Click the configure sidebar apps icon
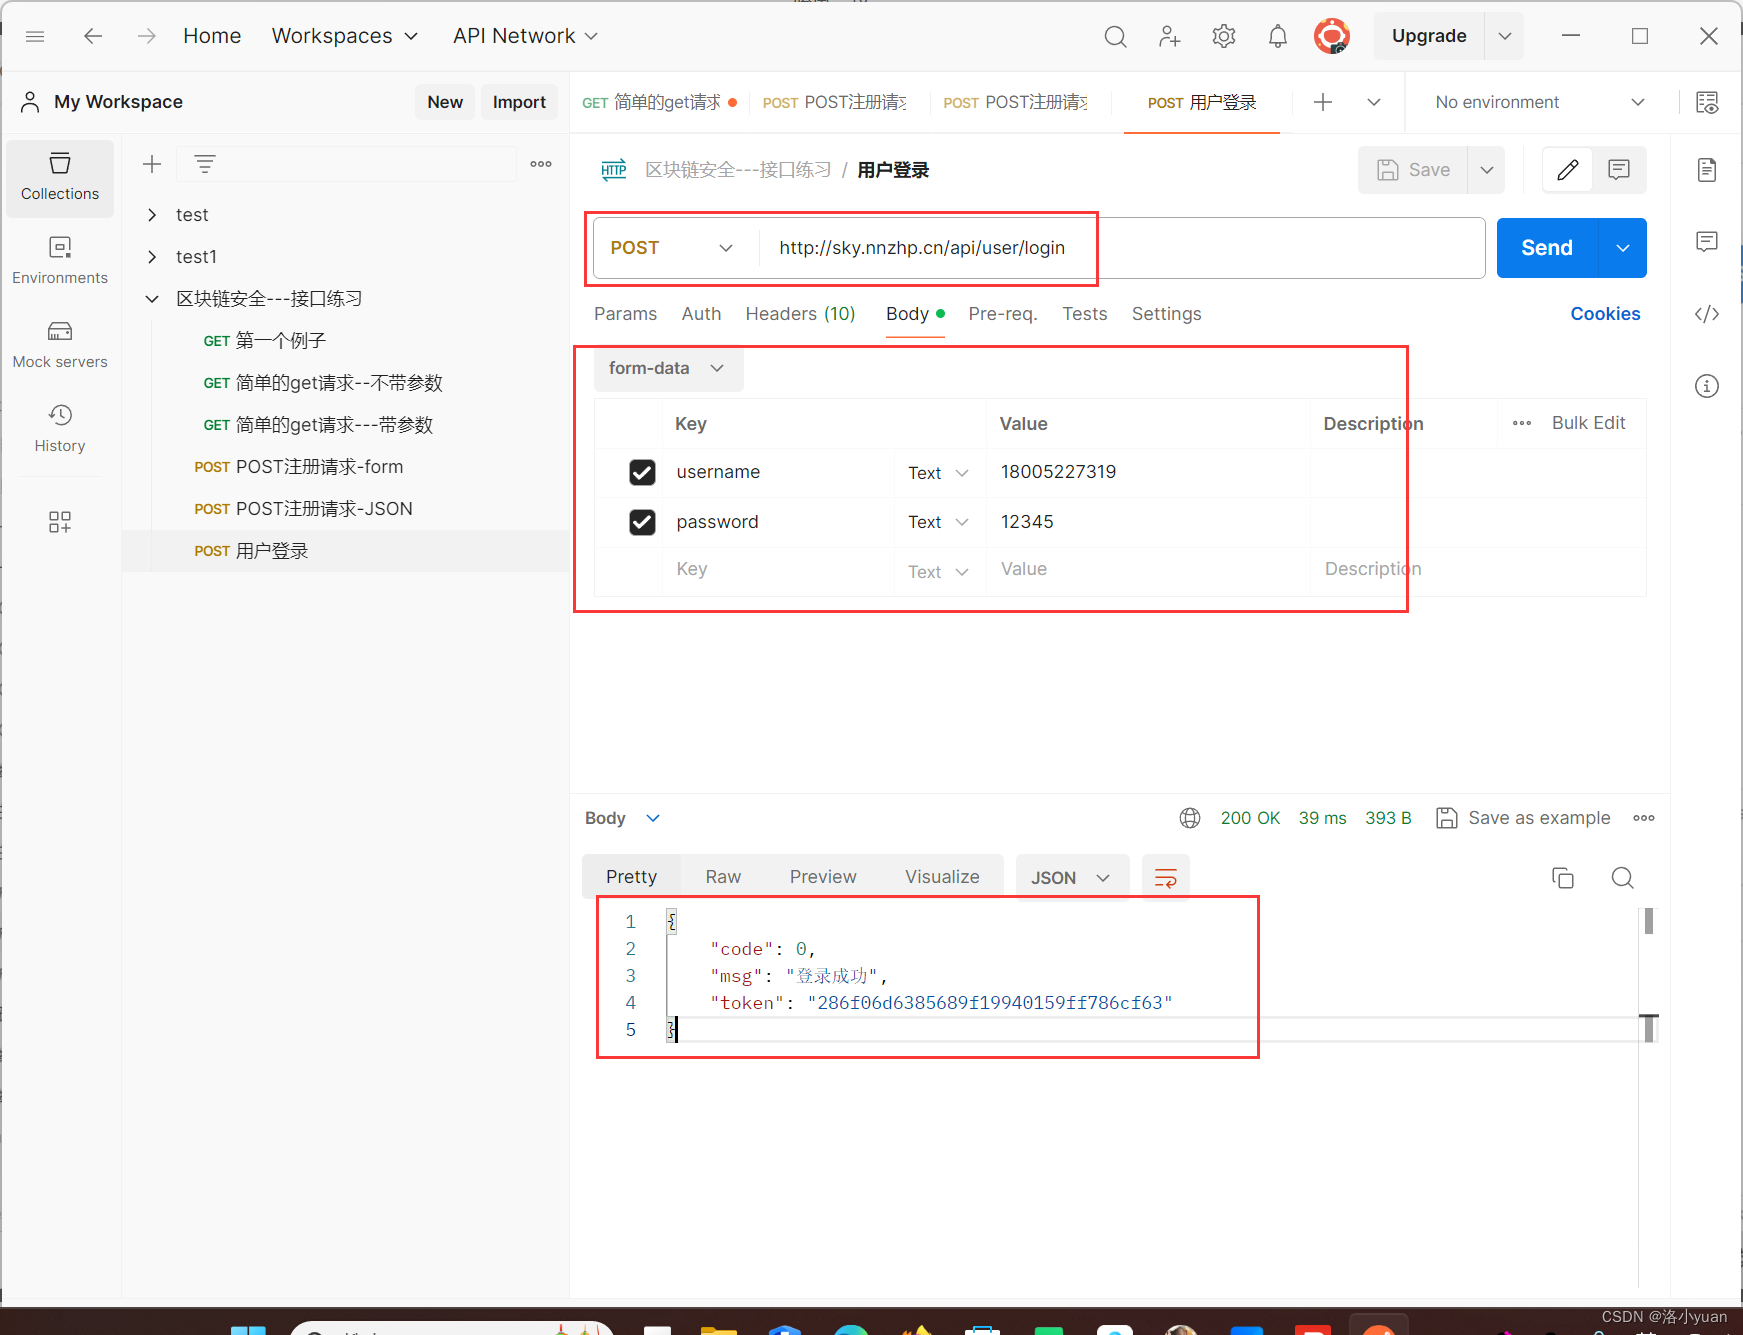Image resolution: width=1743 pixels, height=1335 pixels. [x=60, y=522]
